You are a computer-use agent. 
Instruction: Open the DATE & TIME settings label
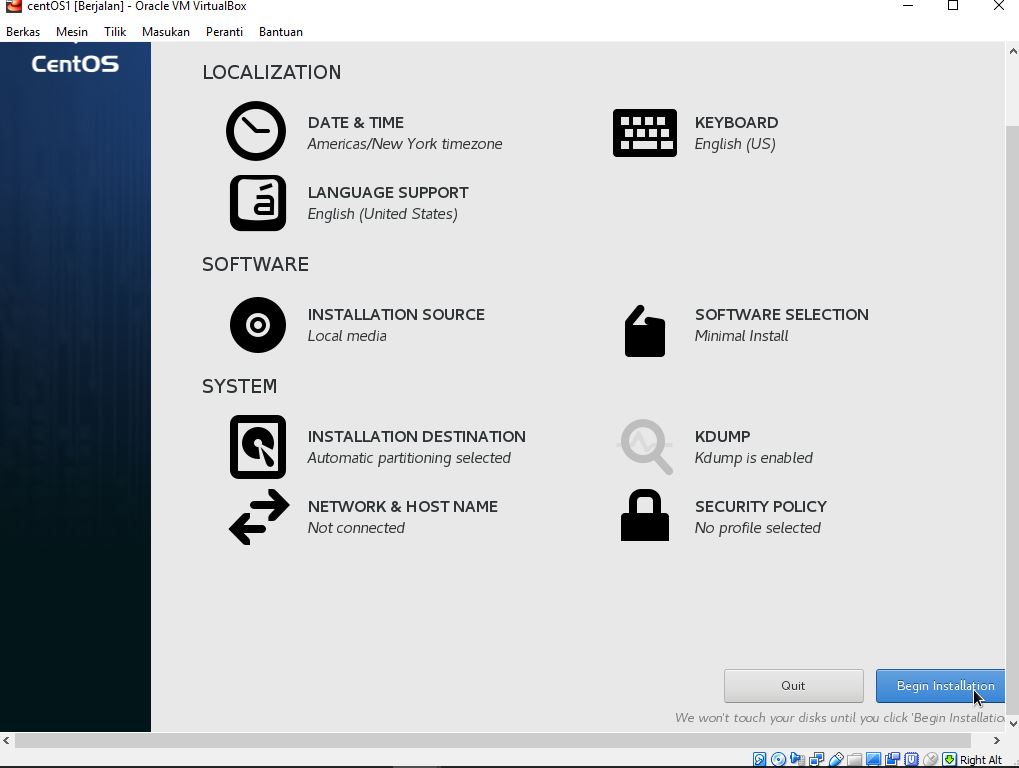click(355, 123)
